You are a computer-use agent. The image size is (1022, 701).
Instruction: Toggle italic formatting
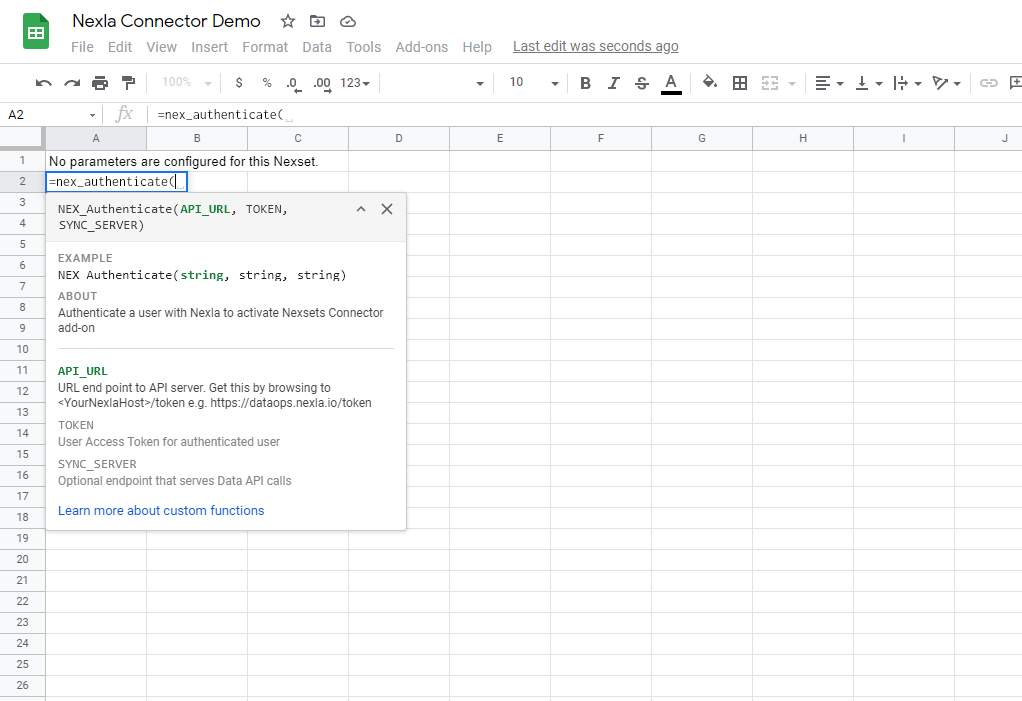613,83
